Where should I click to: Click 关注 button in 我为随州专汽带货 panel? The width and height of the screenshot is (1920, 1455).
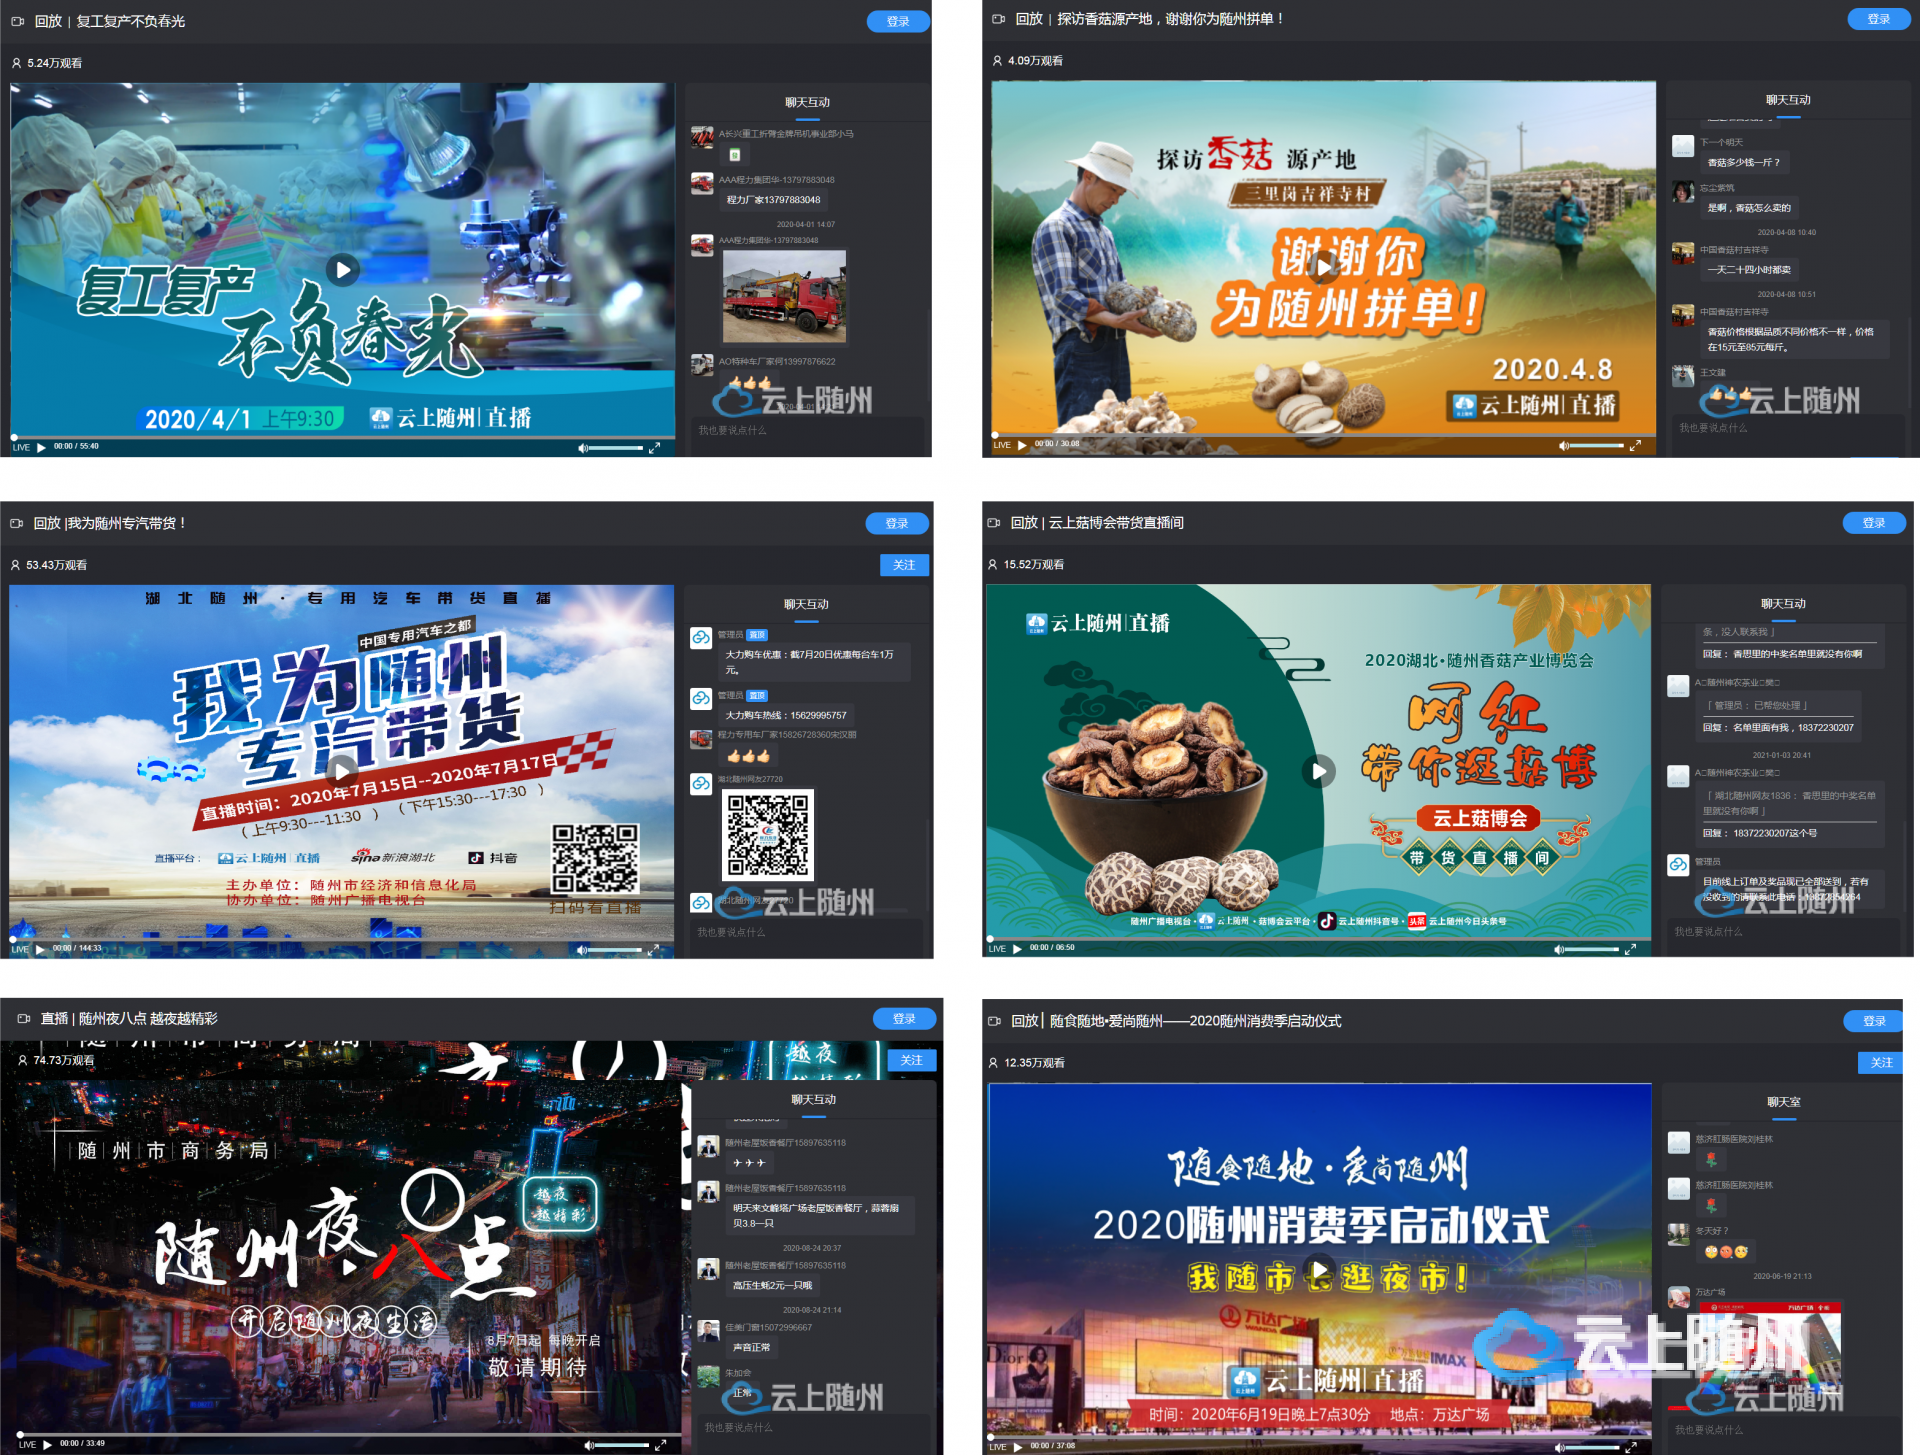pyautogui.click(x=904, y=565)
